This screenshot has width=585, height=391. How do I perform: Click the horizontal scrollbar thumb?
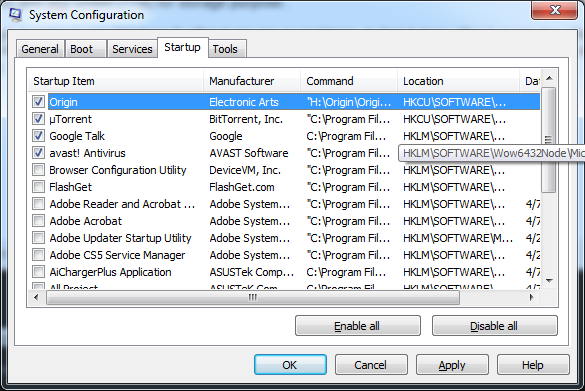tap(253, 297)
